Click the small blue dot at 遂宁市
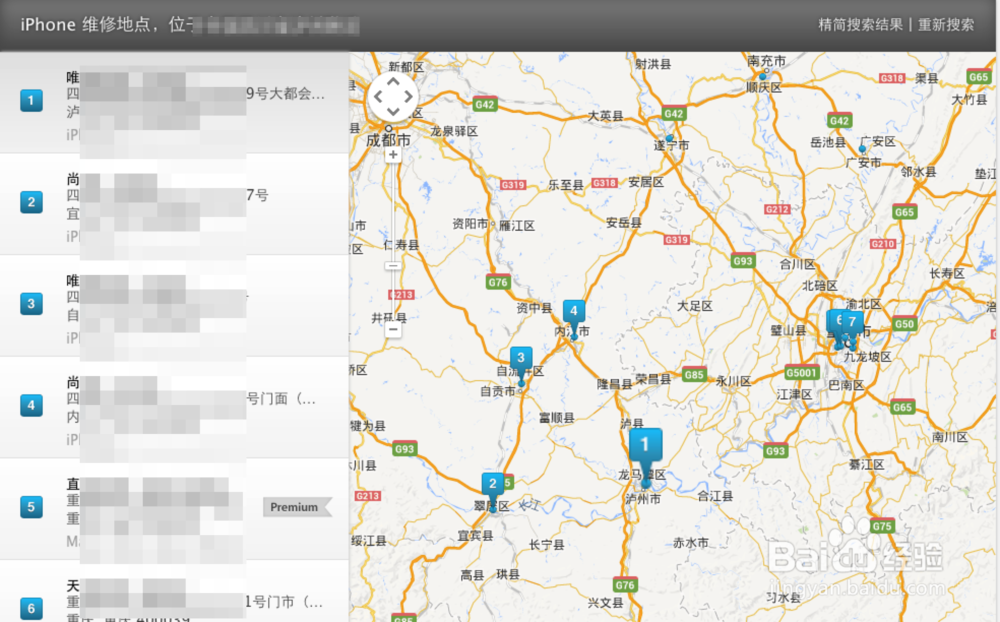This screenshot has width=1000, height=622. click(x=669, y=138)
